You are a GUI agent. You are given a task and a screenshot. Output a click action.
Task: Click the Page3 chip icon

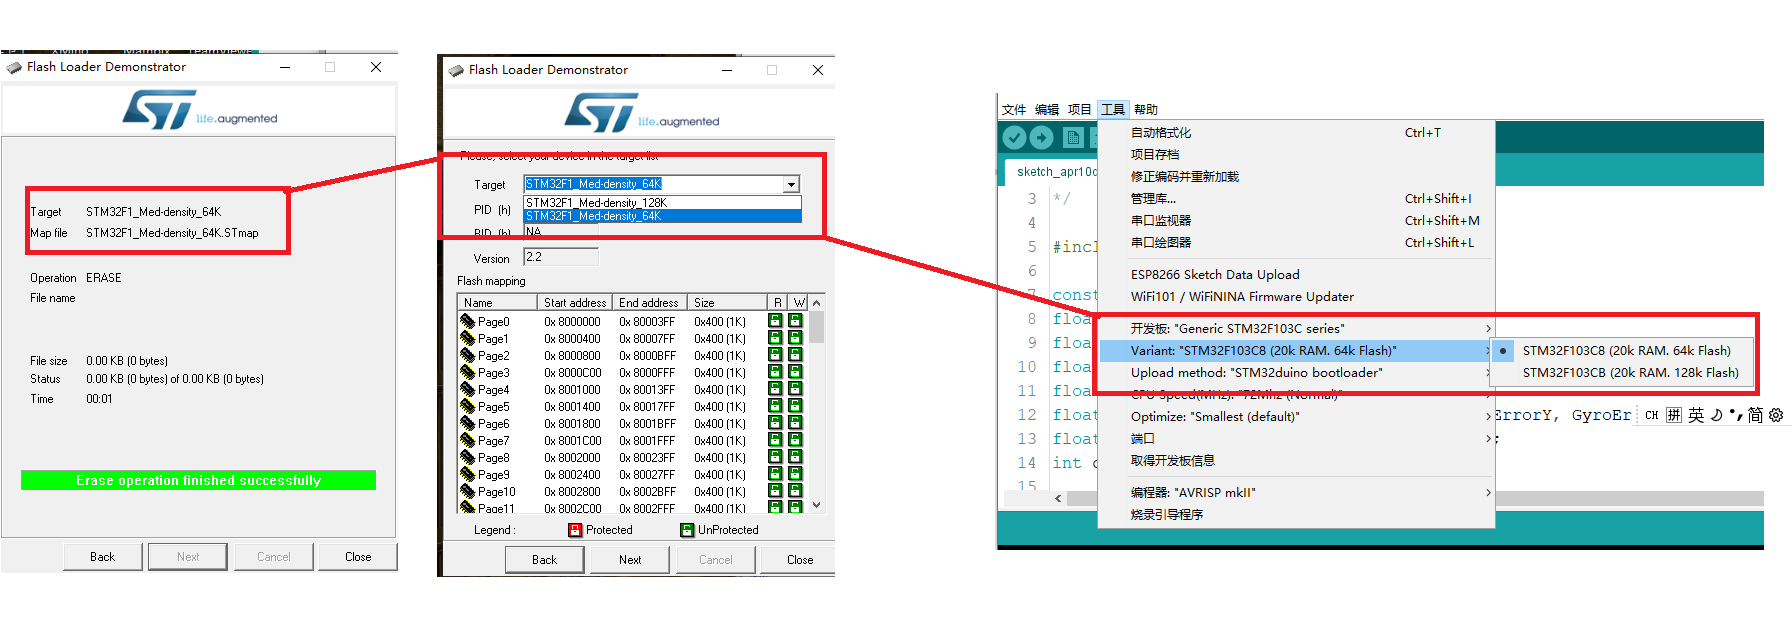467,372
